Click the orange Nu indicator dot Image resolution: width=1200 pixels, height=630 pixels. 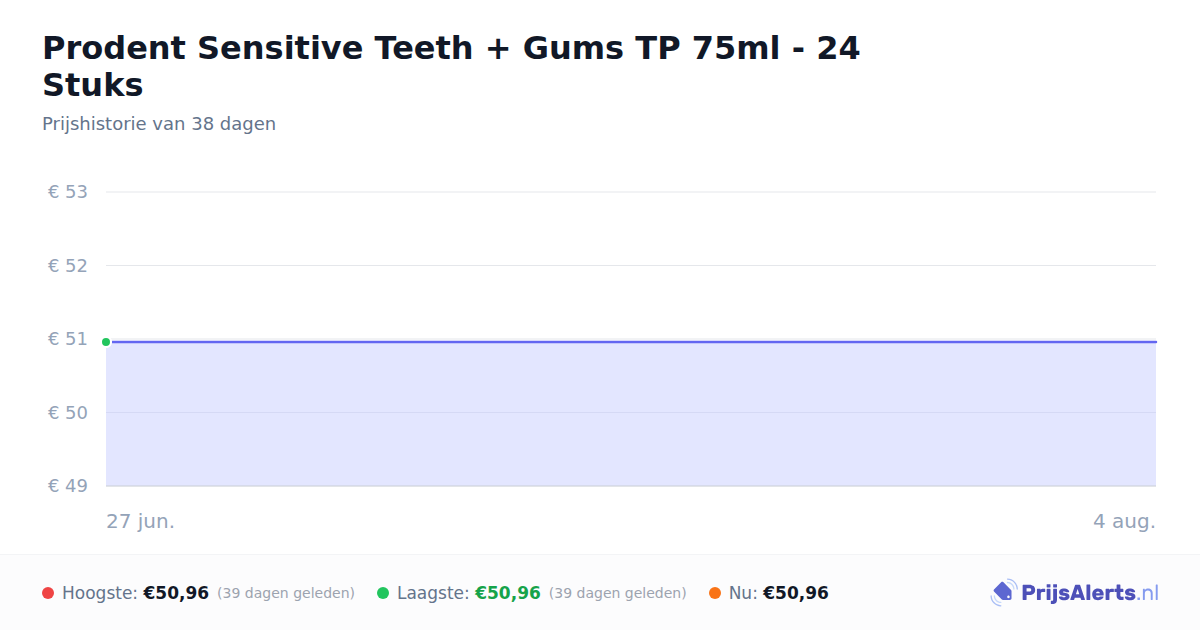(715, 593)
